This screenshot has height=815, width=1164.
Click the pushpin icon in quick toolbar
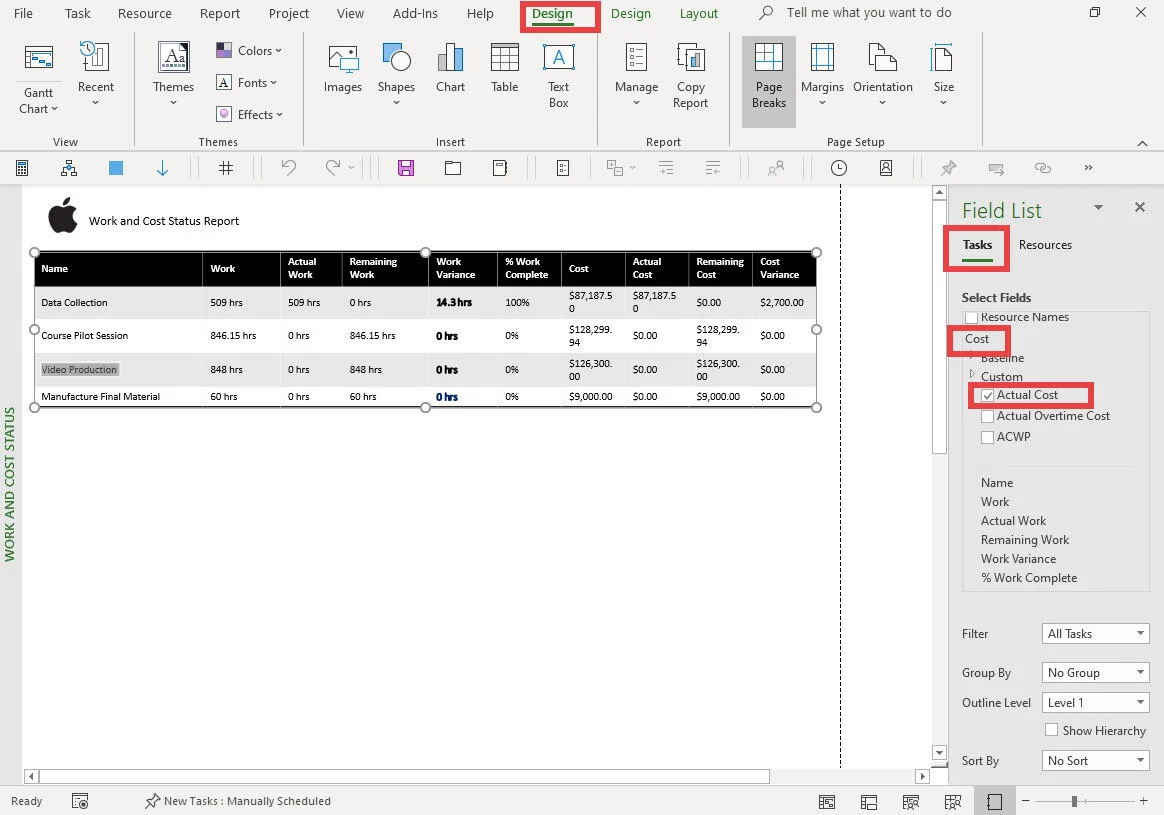948,168
